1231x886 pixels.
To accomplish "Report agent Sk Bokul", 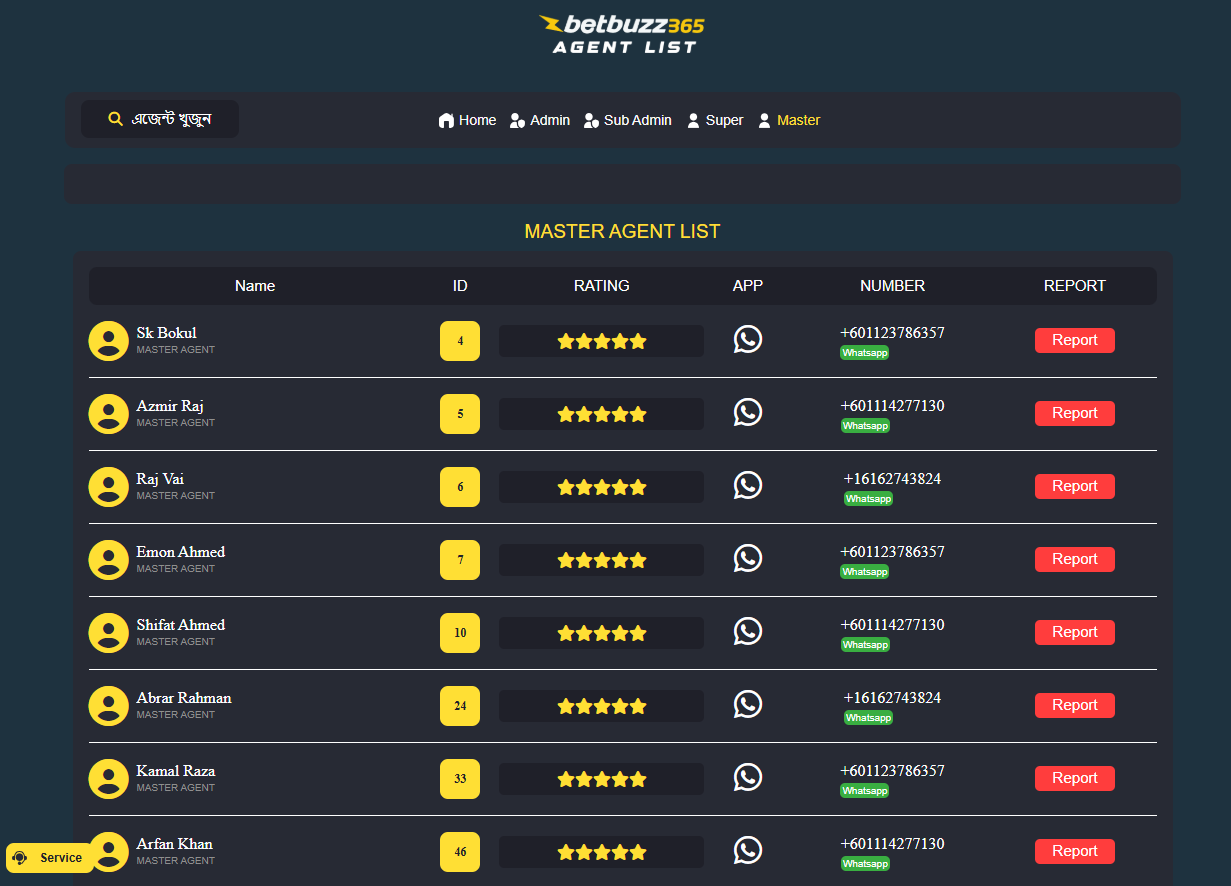I will (x=1074, y=340).
